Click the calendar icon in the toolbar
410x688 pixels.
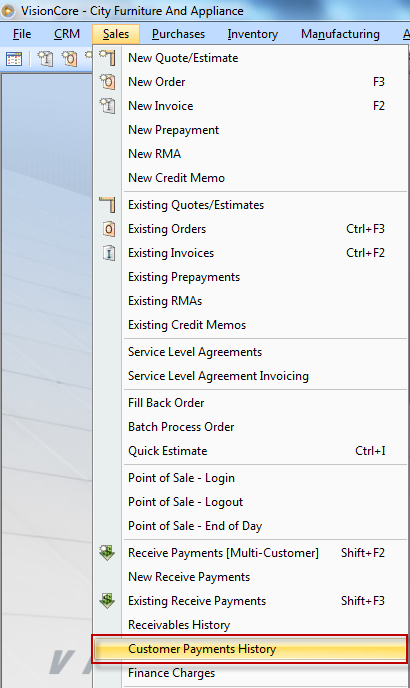tap(14, 58)
